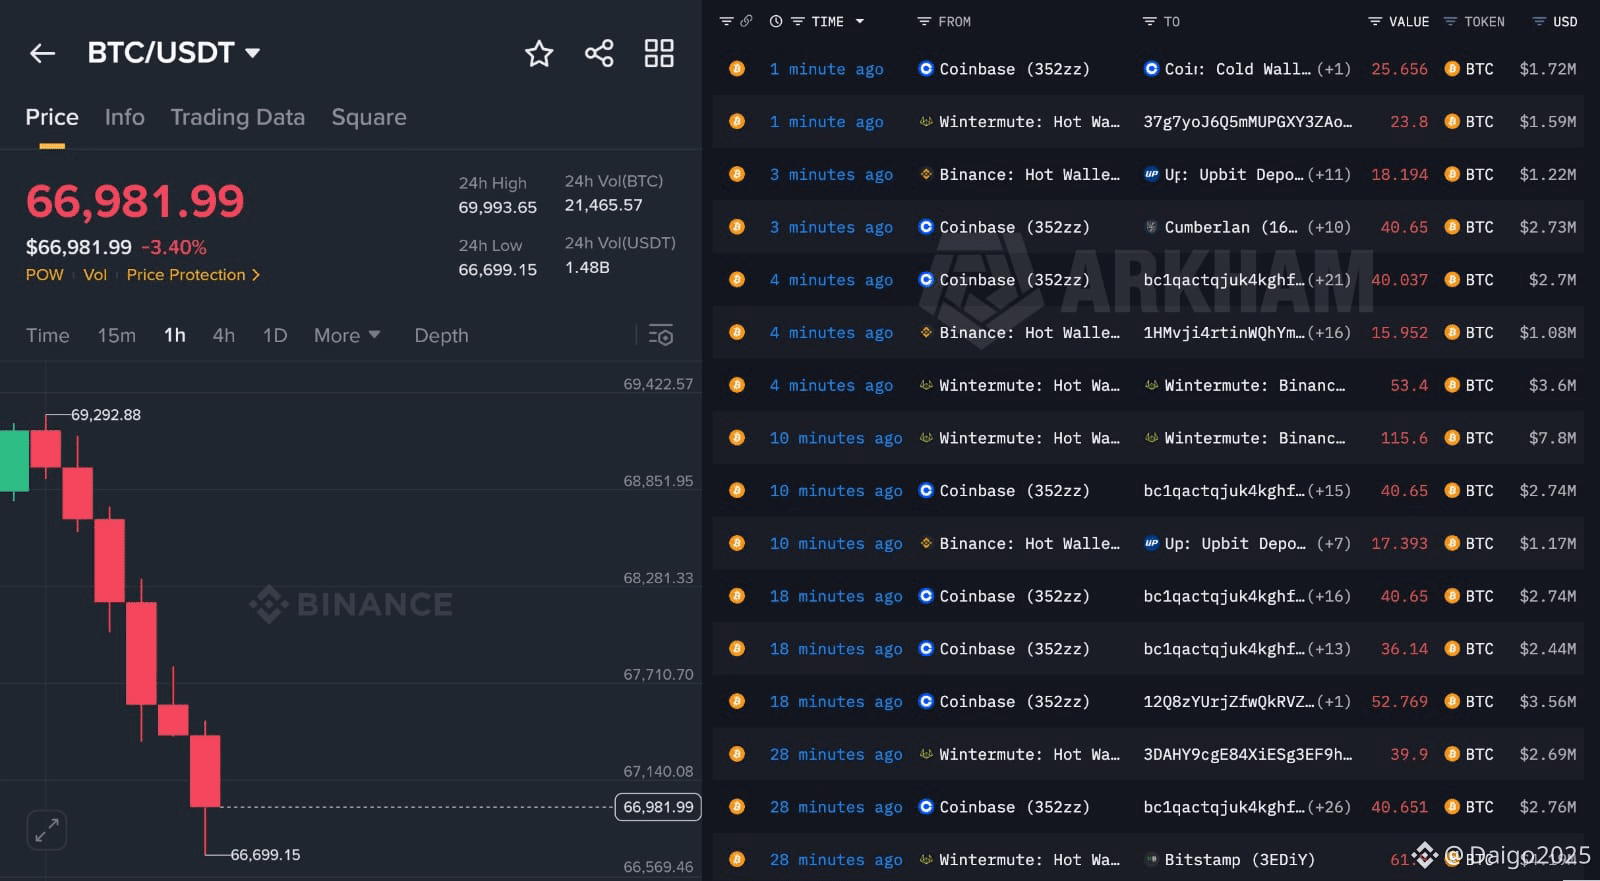This screenshot has width=1600, height=881.
Task: Click the Vol tag link
Action: click(x=95, y=274)
